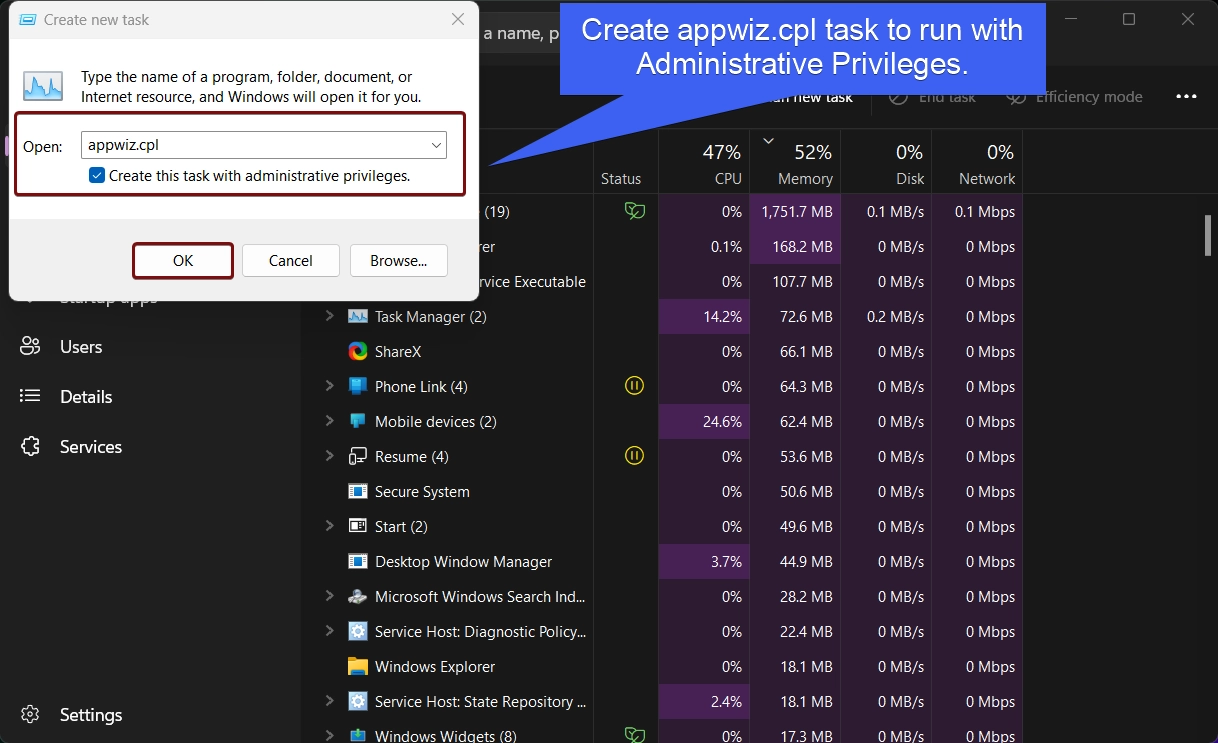Click the suspended pause icon in Phone Link row
This screenshot has height=743, width=1218.
(634, 386)
